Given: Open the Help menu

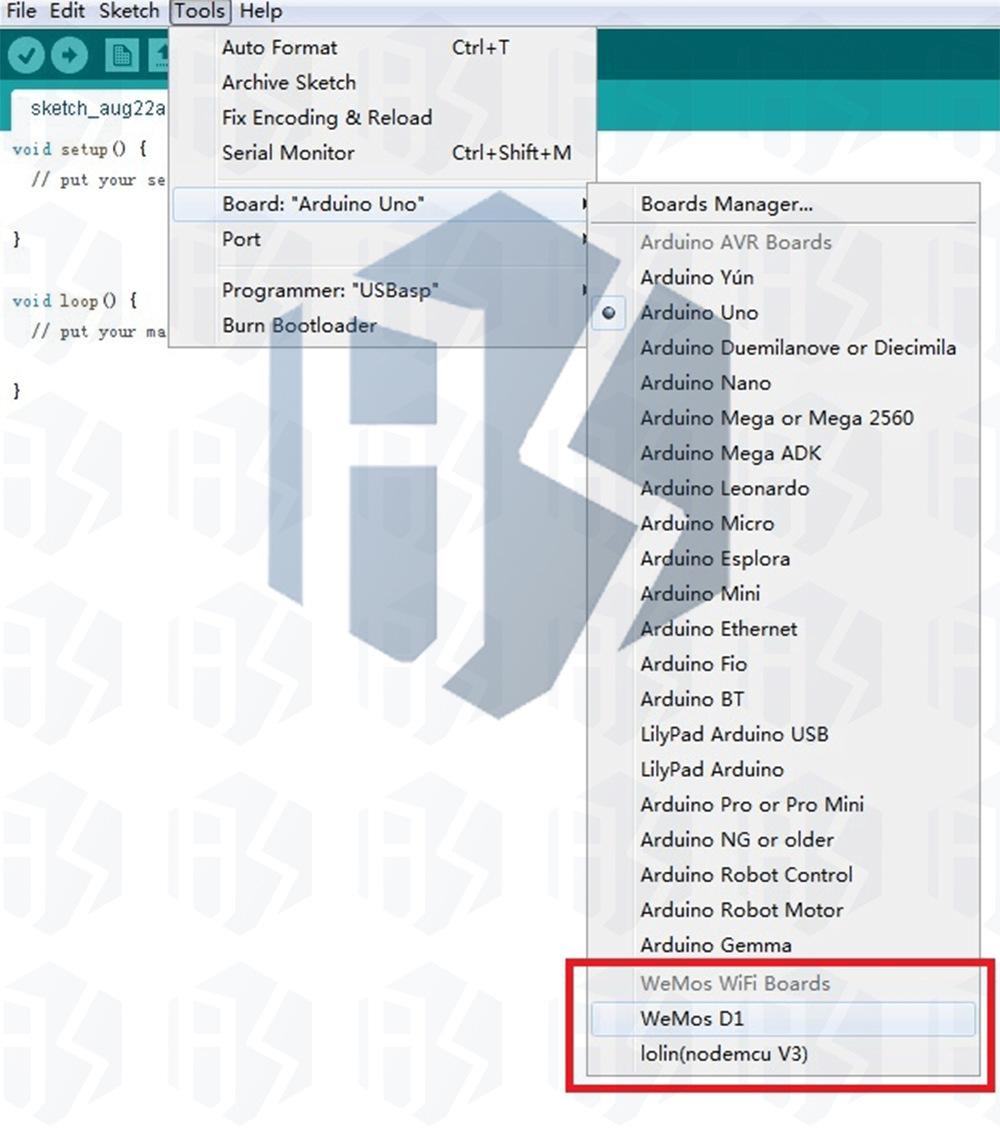Looking at the screenshot, I should [261, 11].
